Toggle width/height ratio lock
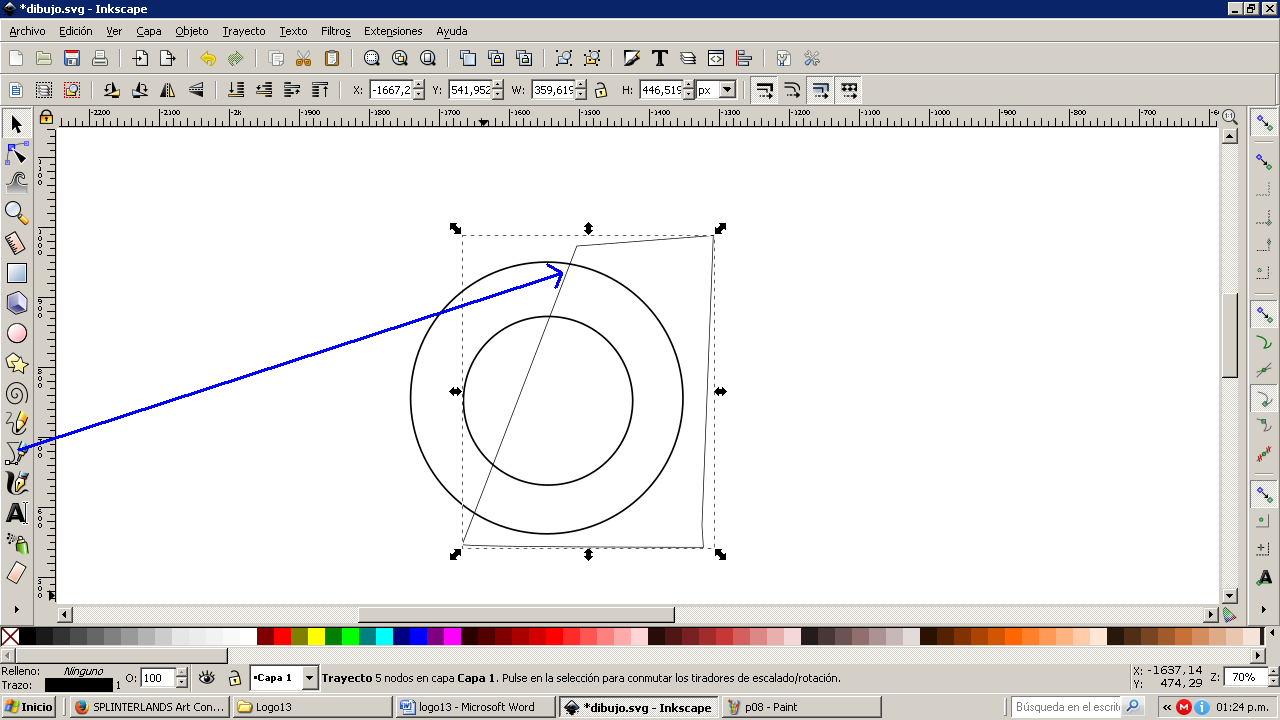 (601, 90)
